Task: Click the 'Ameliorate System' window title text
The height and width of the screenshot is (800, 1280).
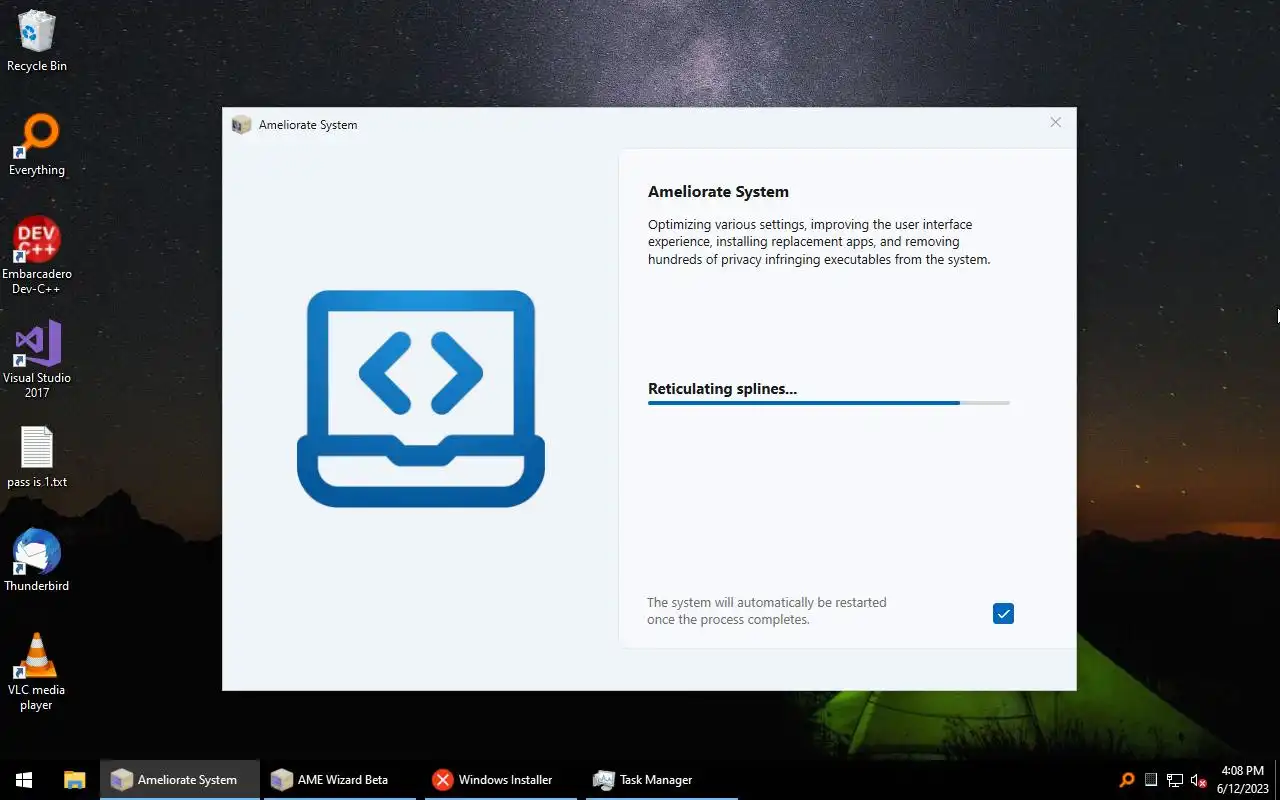Action: [308, 125]
